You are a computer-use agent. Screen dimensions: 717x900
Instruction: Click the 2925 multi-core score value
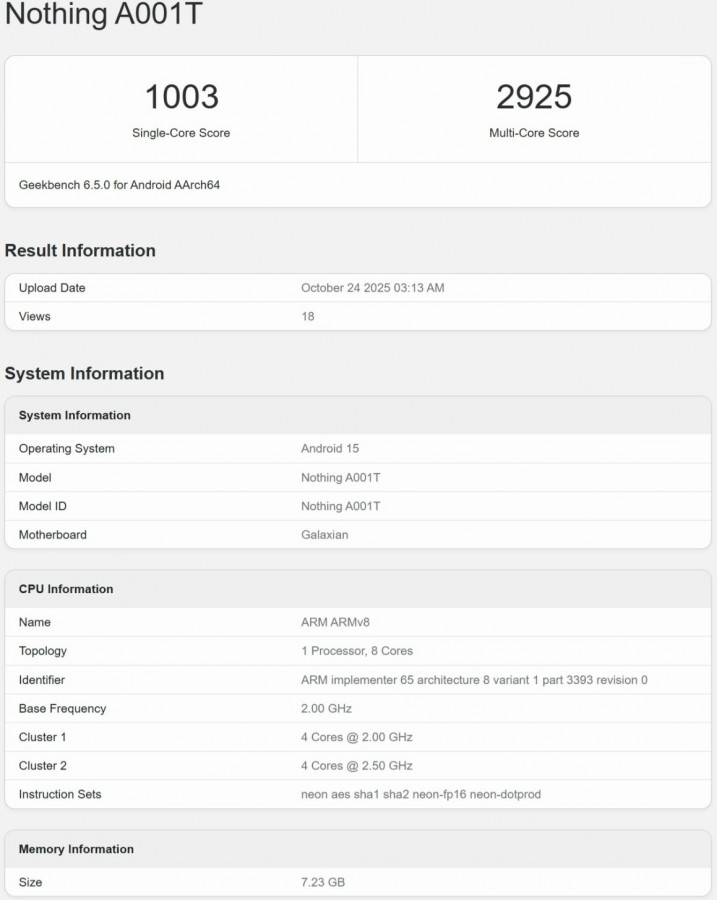tap(534, 97)
